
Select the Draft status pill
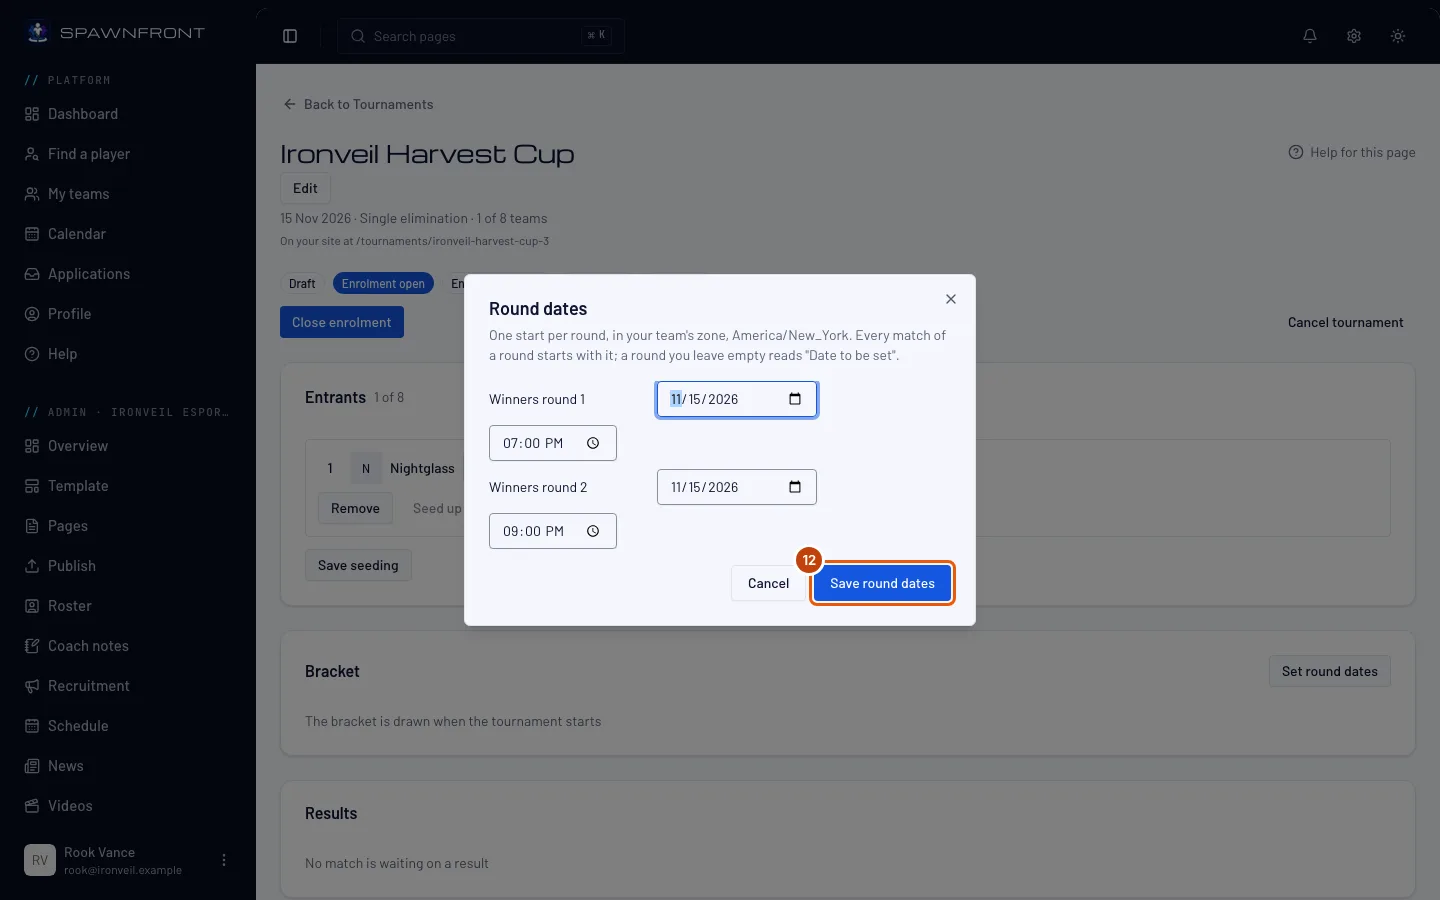coord(302,284)
